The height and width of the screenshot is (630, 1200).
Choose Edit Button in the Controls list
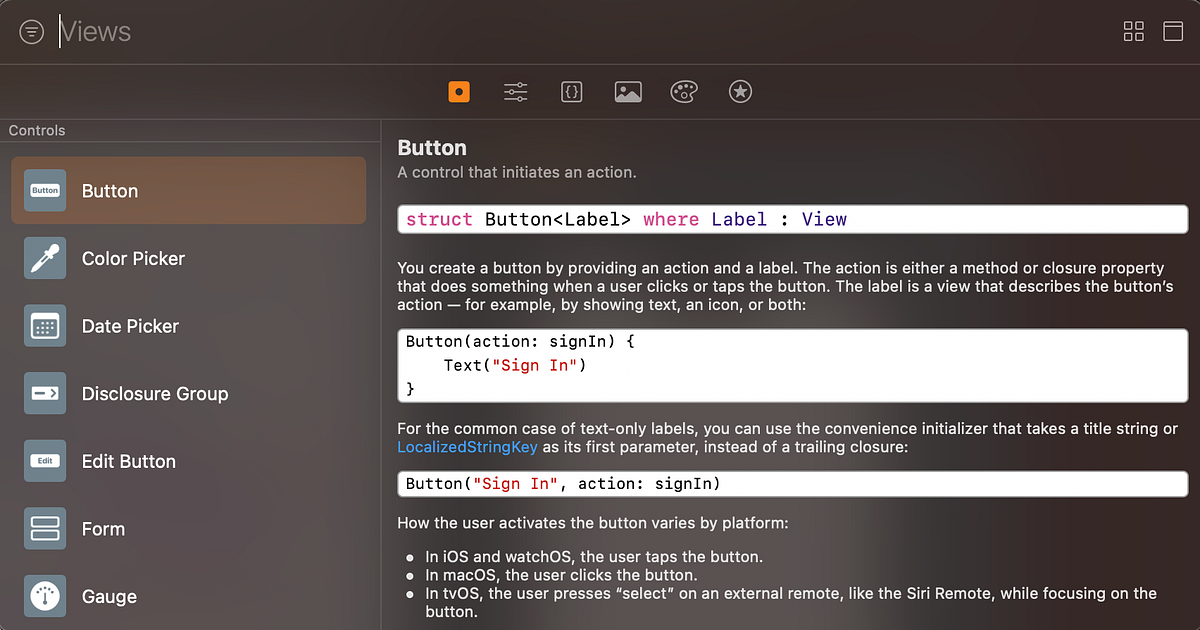tap(128, 461)
